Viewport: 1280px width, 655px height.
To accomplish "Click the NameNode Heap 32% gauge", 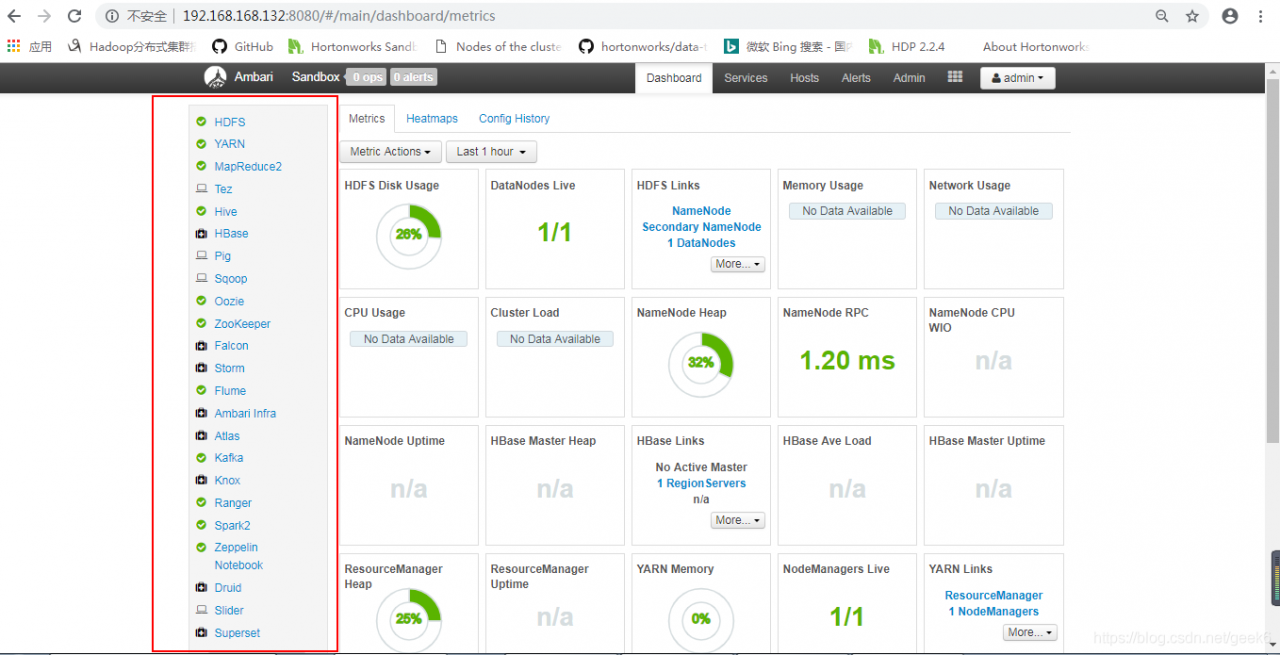I will [701, 362].
